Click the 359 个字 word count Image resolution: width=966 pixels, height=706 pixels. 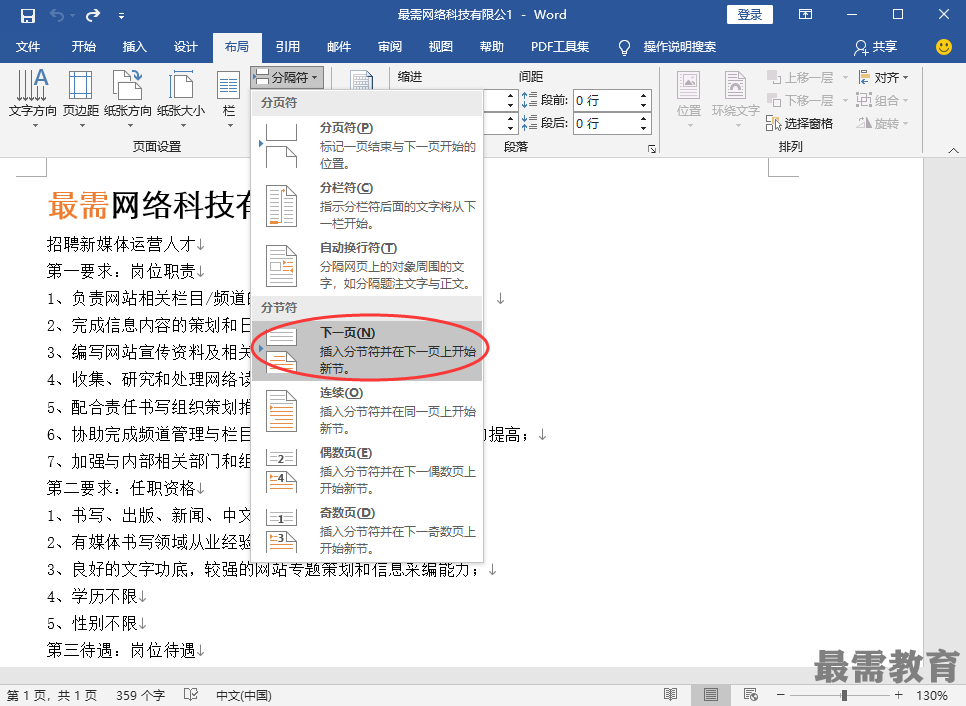140,696
